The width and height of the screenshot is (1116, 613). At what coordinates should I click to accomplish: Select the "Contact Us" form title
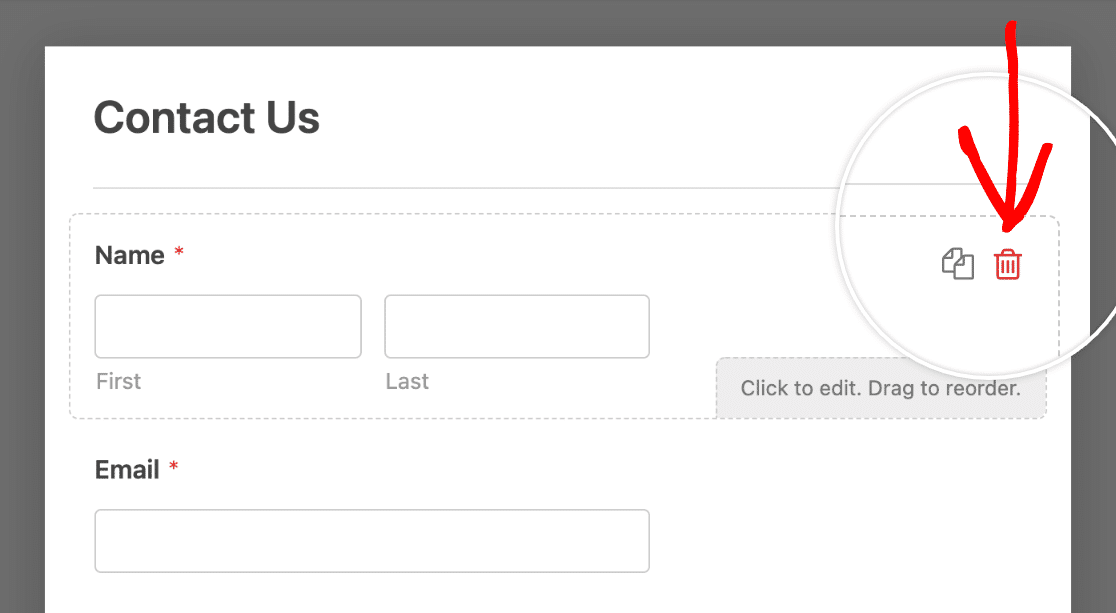point(206,118)
